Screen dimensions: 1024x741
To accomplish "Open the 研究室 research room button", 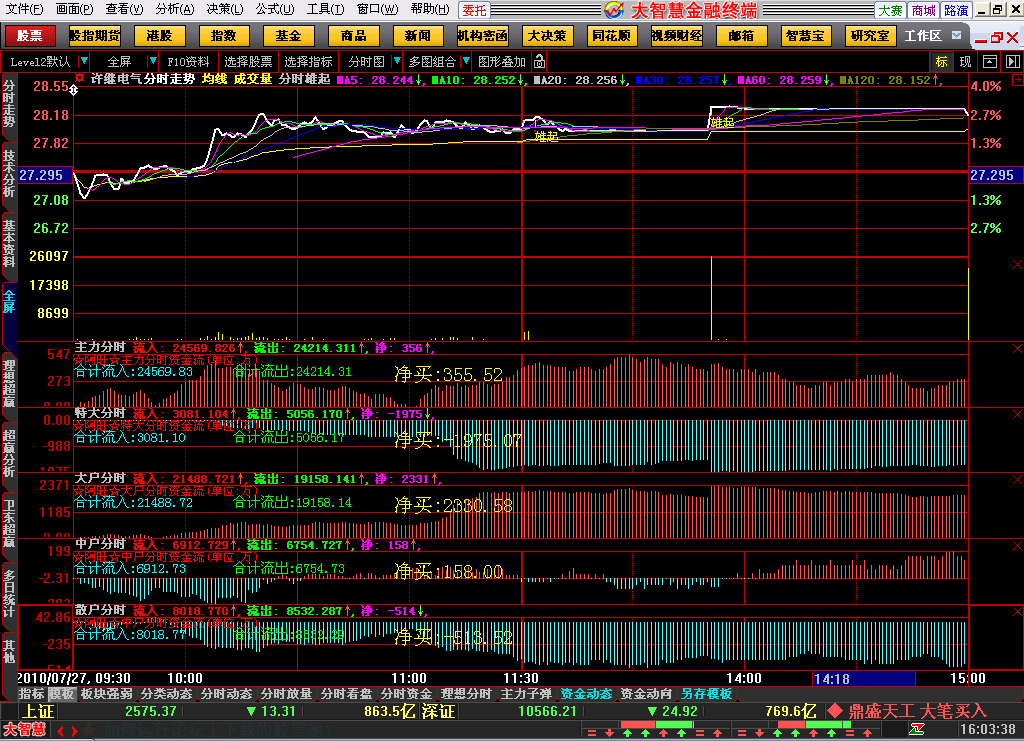I will [x=870, y=36].
